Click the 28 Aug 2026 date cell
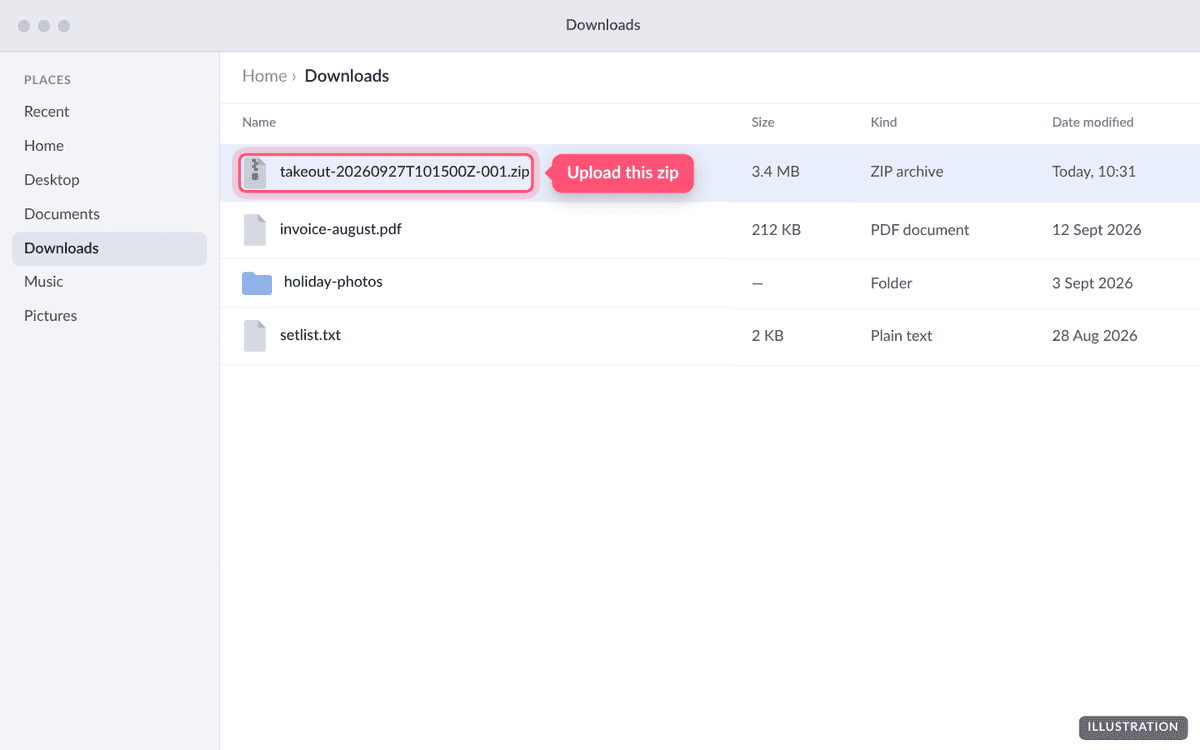1200x750 pixels. coord(1095,336)
